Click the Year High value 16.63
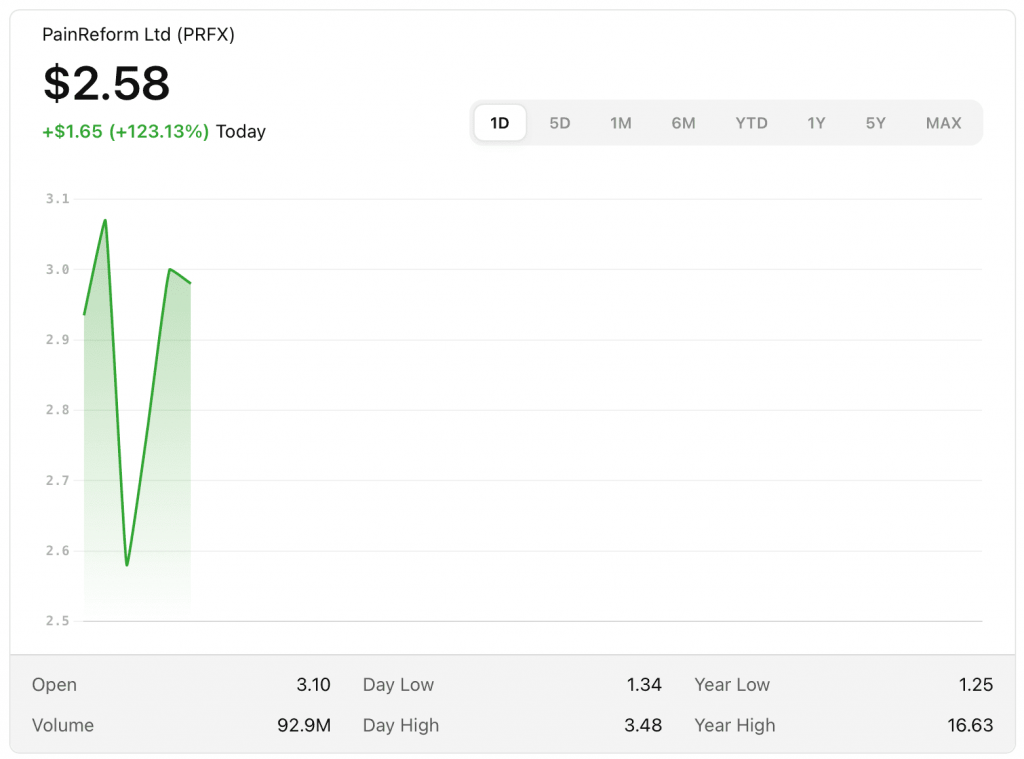1024x759 pixels. click(970, 725)
